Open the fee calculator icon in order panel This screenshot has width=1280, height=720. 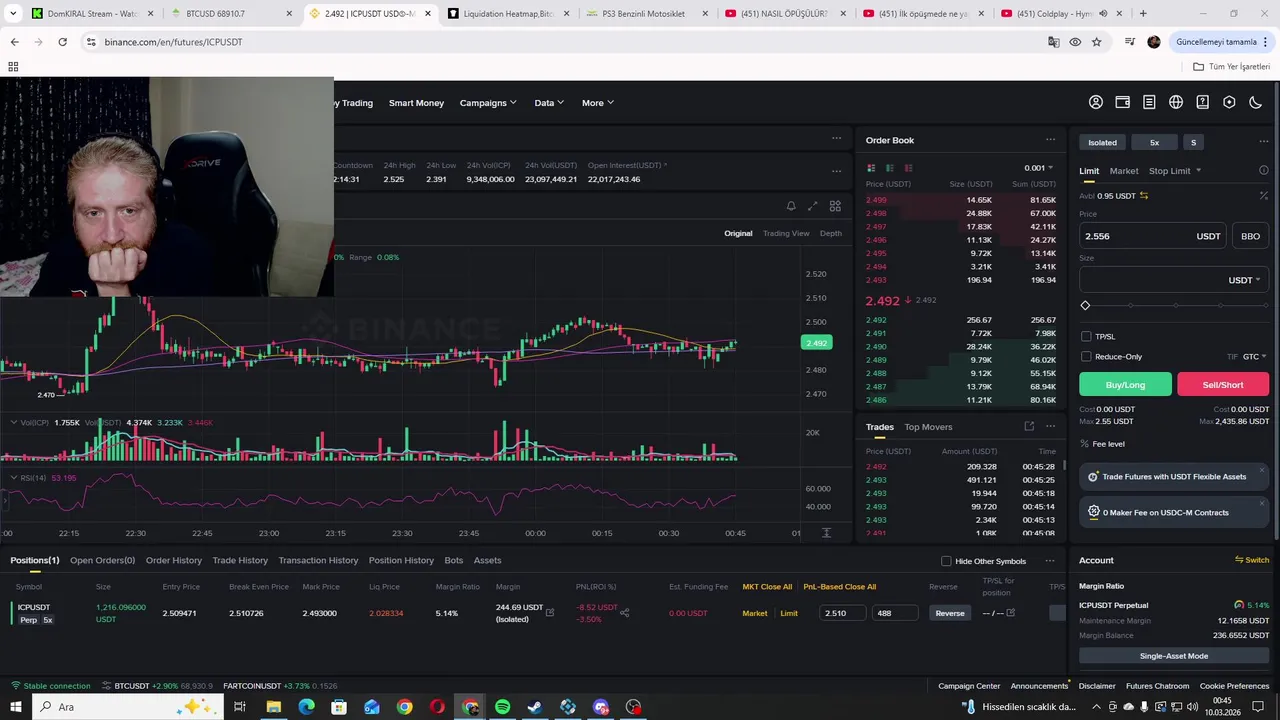(1263, 196)
